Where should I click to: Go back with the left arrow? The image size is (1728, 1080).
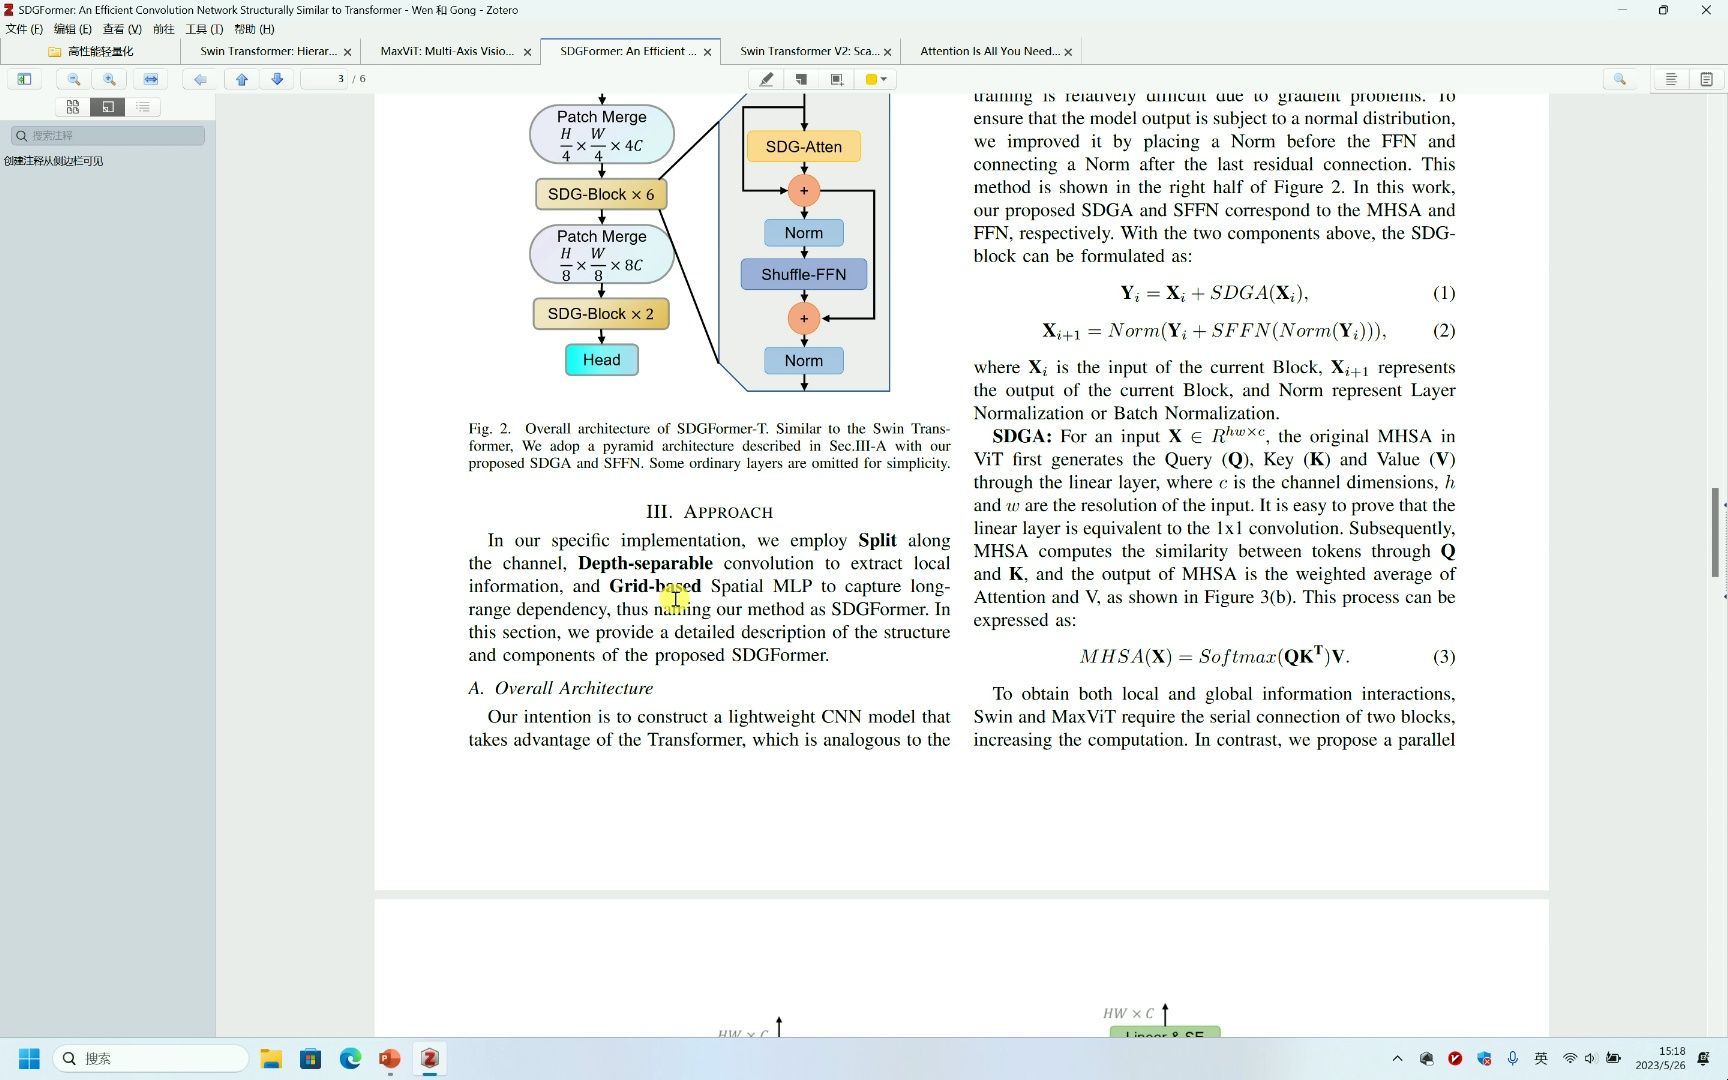(201, 79)
